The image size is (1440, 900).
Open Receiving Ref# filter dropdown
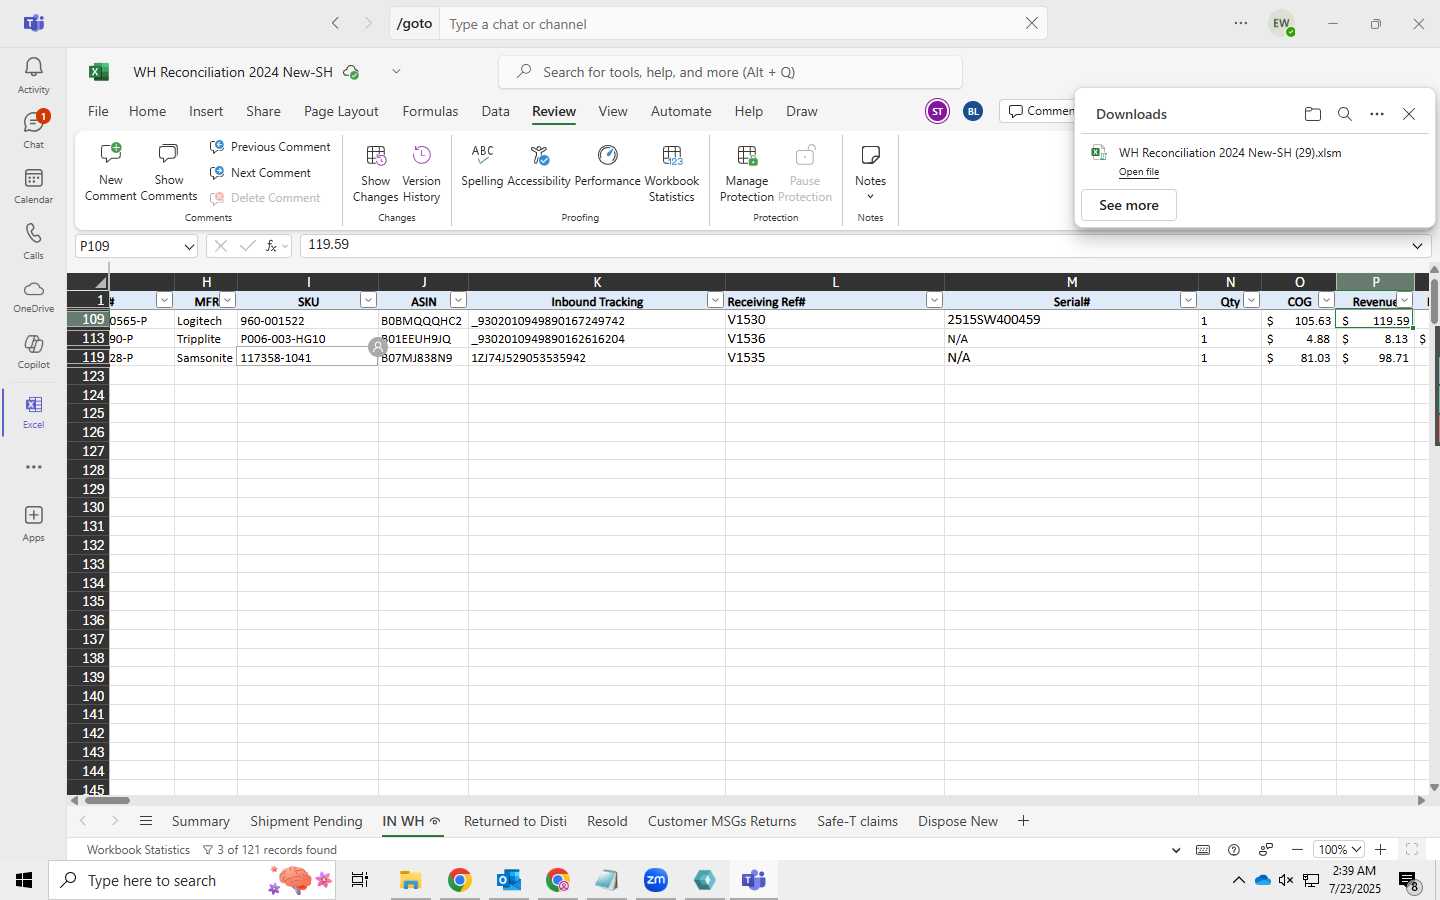click(x=934, y=301)
